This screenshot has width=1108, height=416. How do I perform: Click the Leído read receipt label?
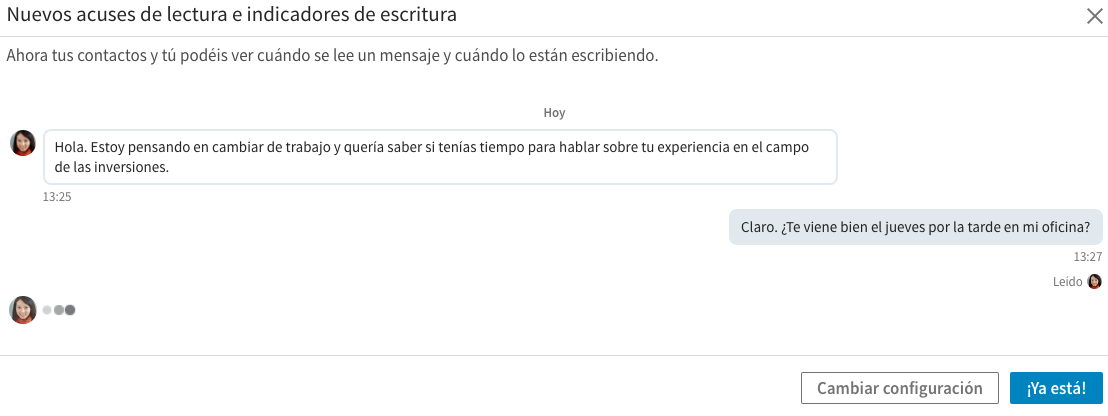click(x=1067, y=282)
